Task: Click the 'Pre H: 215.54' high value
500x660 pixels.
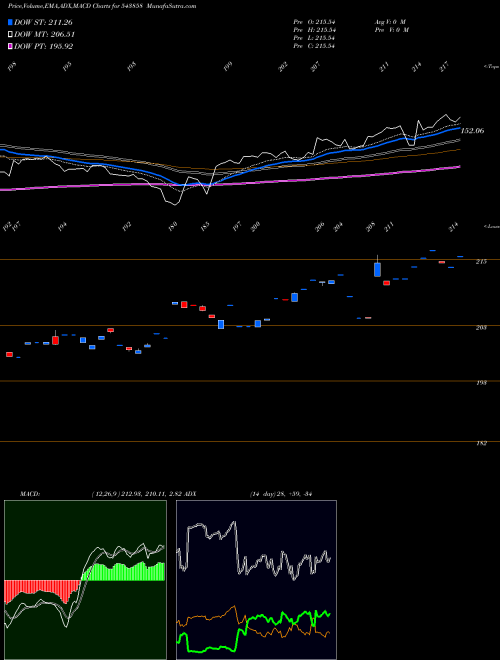Action: pyautogui.click(x=314, y=30)
